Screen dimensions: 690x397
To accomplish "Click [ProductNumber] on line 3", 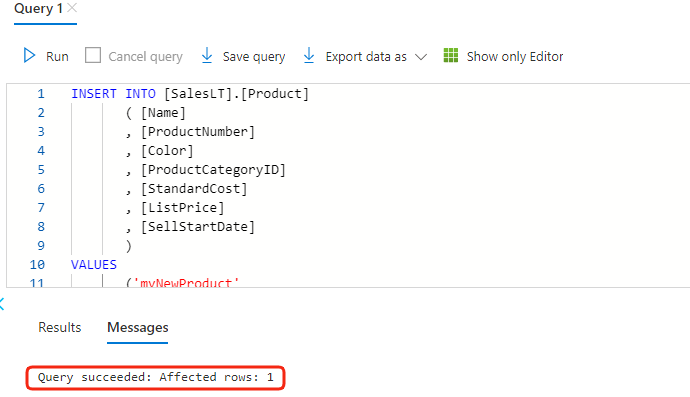I will (198, 132).
